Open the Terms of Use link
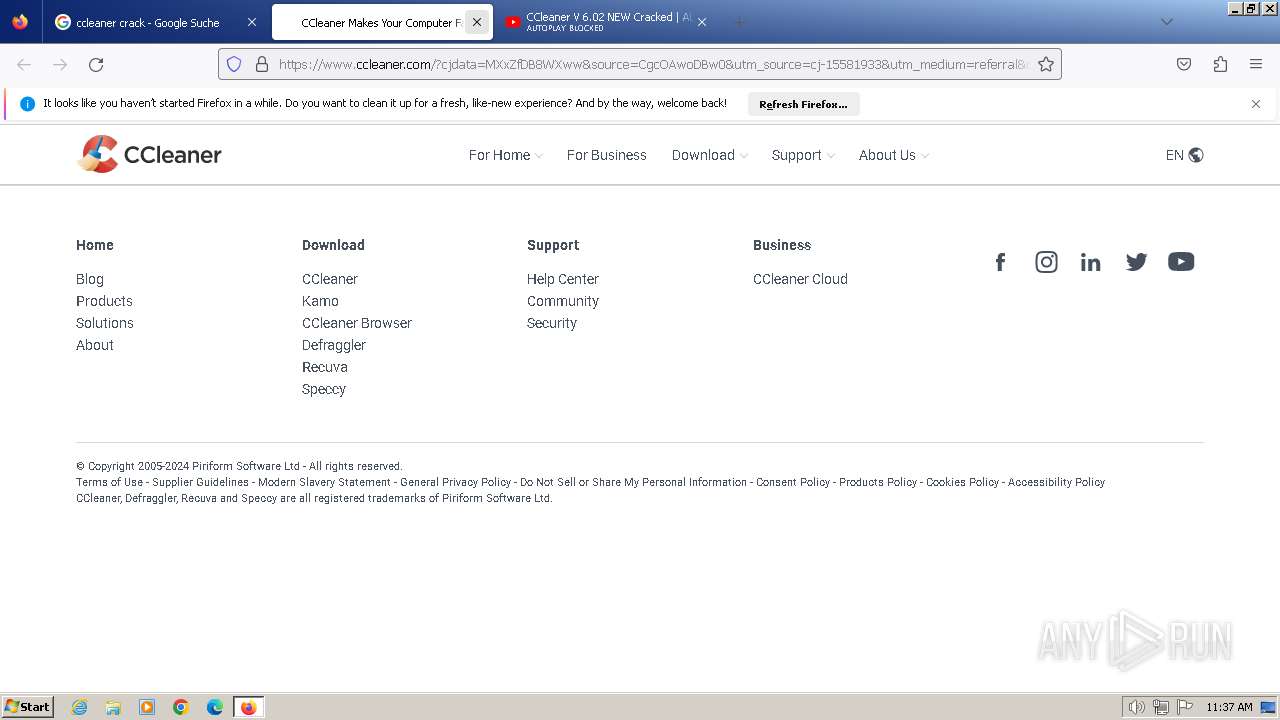The height and width of the screenshot is (720, 1280). pos(109,482)
